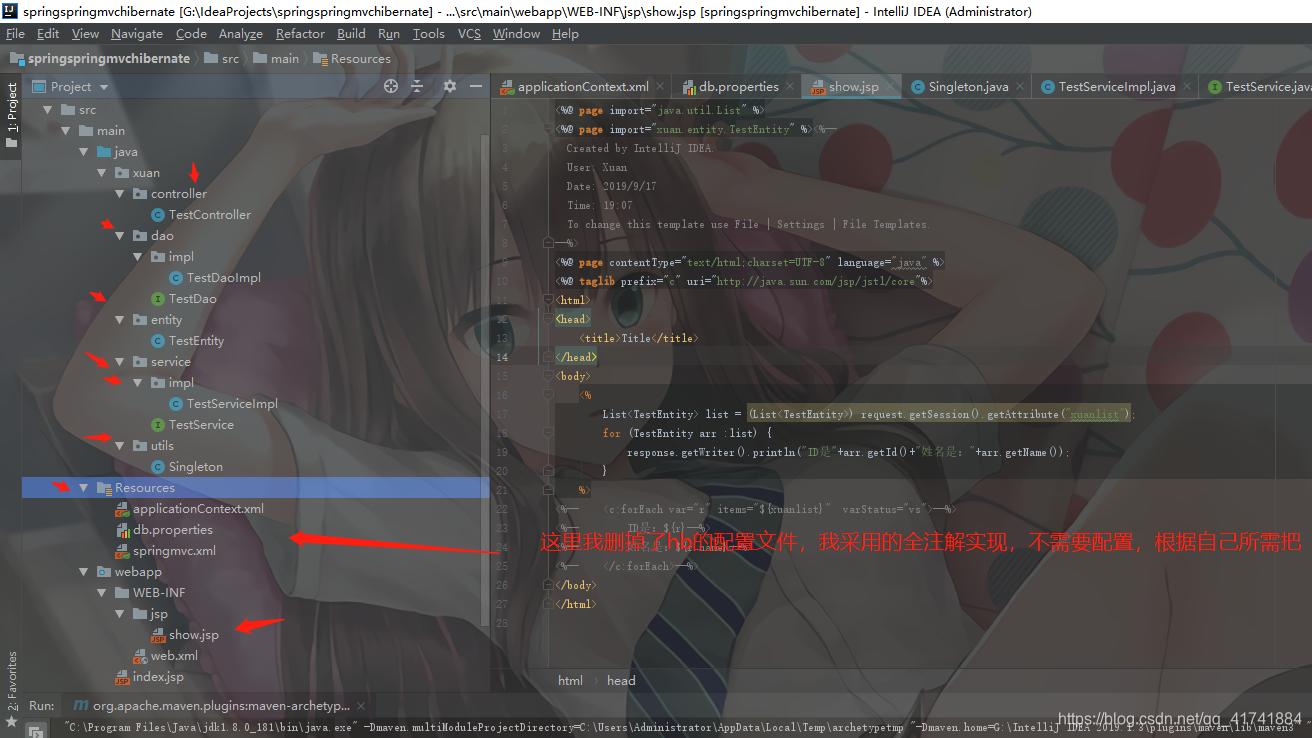Open the Refactor menu

click(300, 33)
